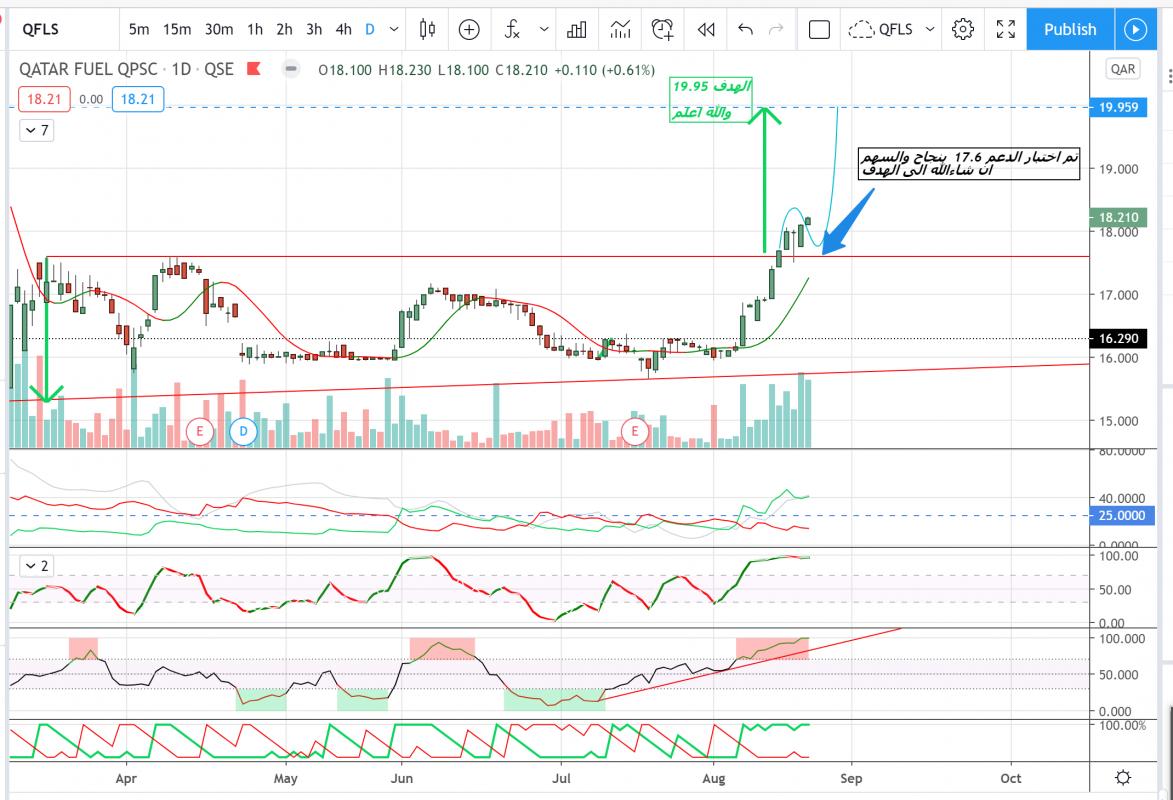Click the red flag next to QSE
Screen dimensions: 1173x800
[254, 69]
